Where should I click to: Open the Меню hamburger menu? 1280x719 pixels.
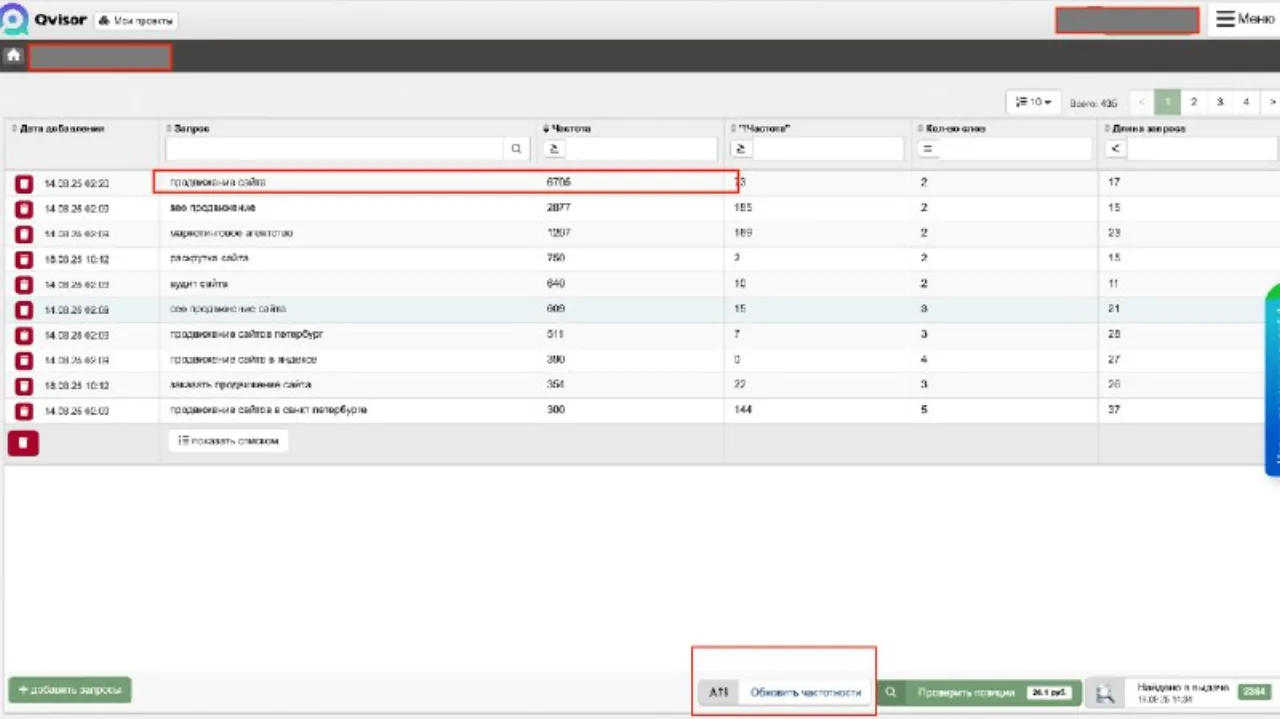(1244, 19)
